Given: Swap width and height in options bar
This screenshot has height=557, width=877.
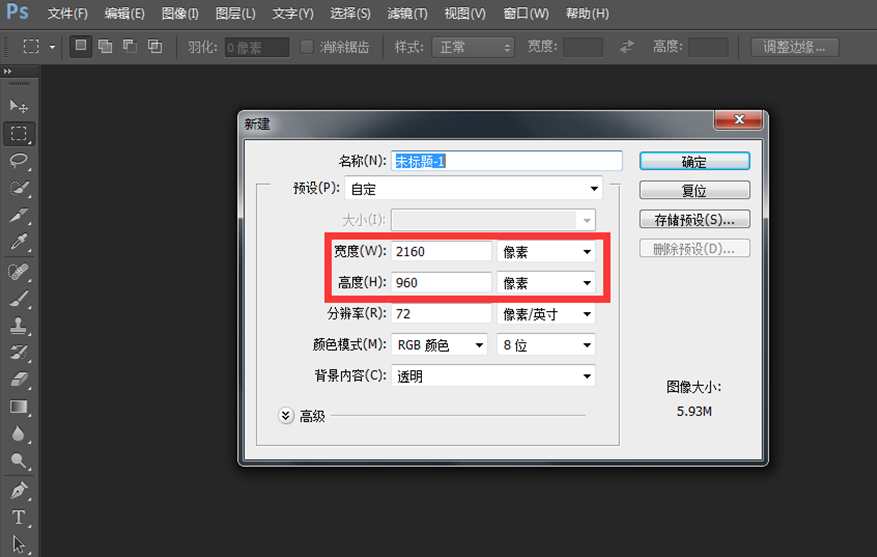Looking at the screenshot, I should pyautogui.click(x=627, y=46).
